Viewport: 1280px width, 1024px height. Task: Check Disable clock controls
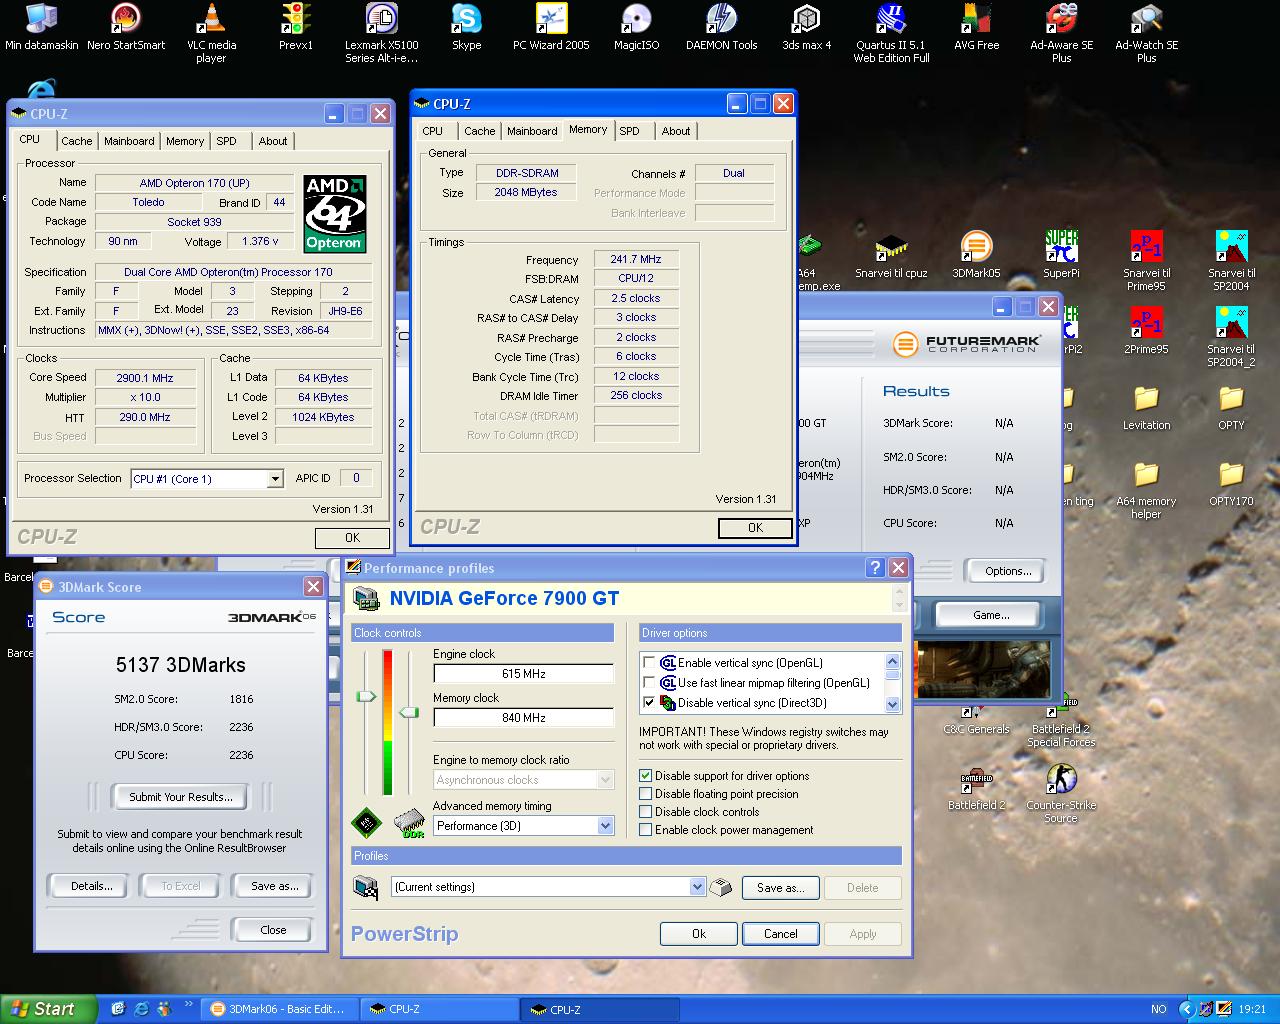[646, 812]
